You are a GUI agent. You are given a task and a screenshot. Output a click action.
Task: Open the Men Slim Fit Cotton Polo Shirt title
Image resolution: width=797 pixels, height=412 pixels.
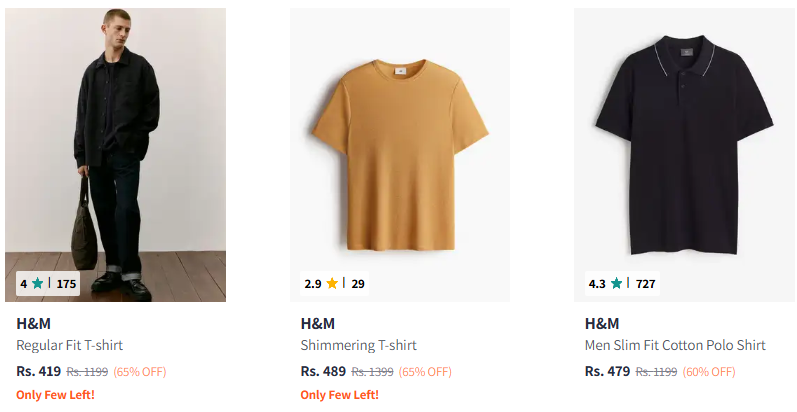675,345
